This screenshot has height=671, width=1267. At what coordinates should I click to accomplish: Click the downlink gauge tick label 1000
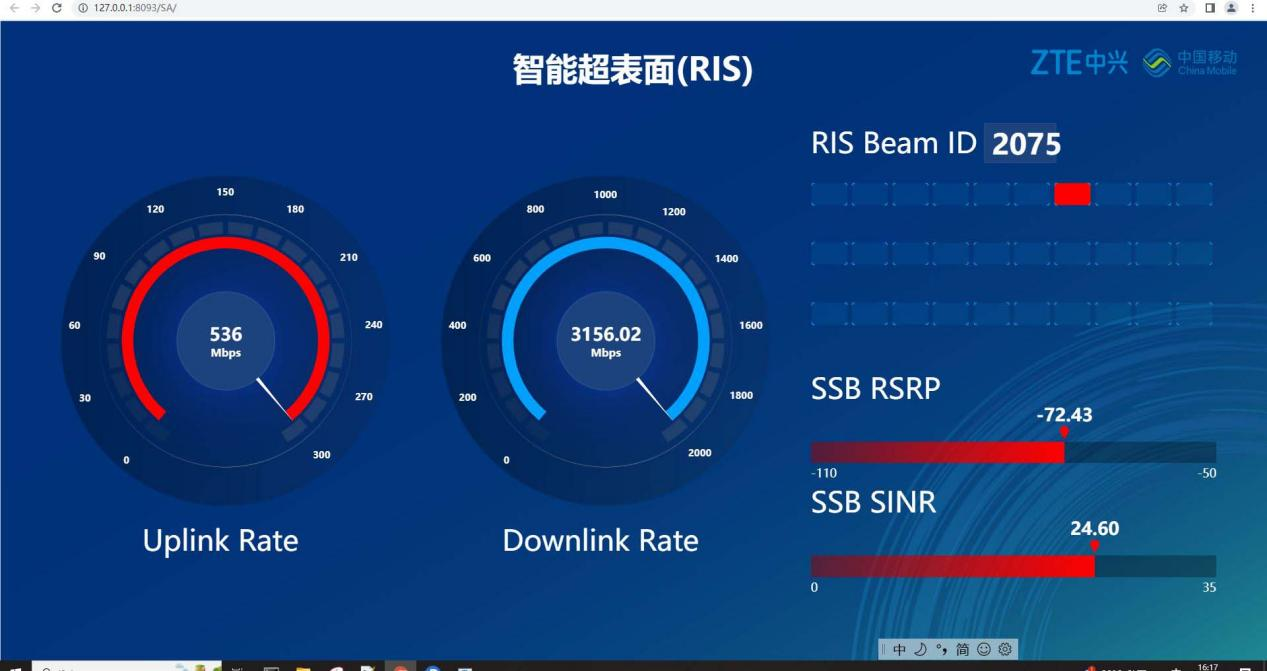tap(605, 195)
